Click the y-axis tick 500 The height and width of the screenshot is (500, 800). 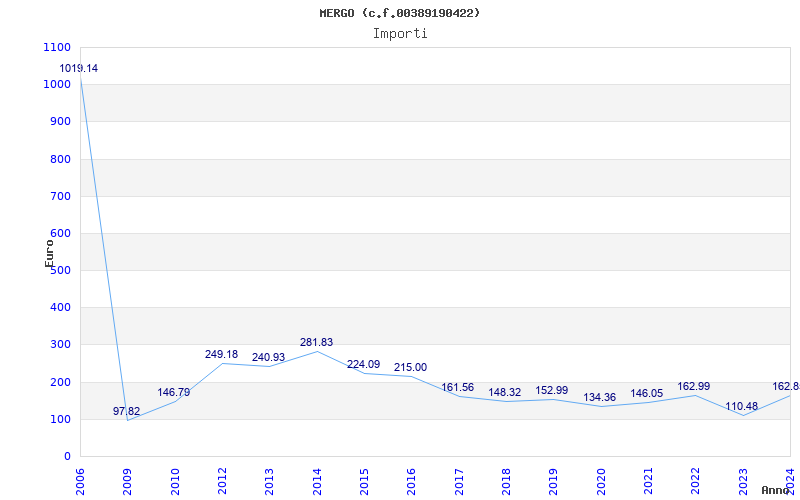pos(60,270)
